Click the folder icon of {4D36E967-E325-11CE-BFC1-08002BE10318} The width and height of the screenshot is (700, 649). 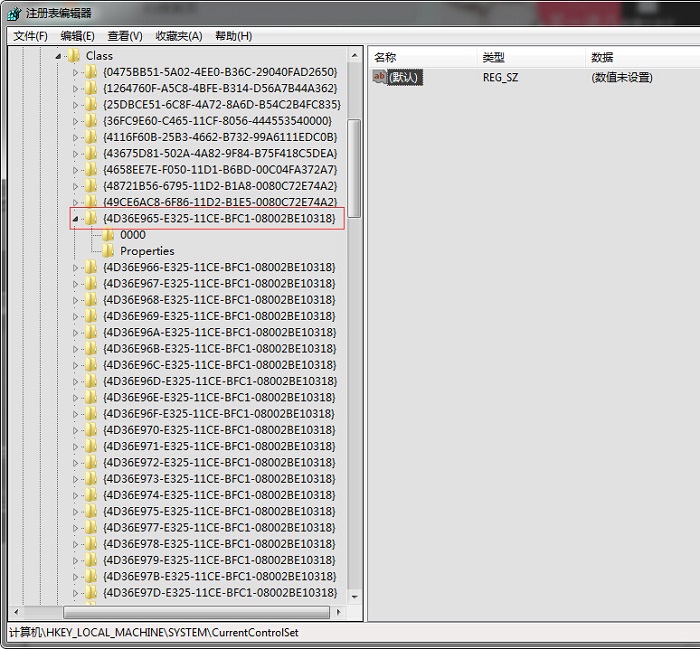point(91,283)
